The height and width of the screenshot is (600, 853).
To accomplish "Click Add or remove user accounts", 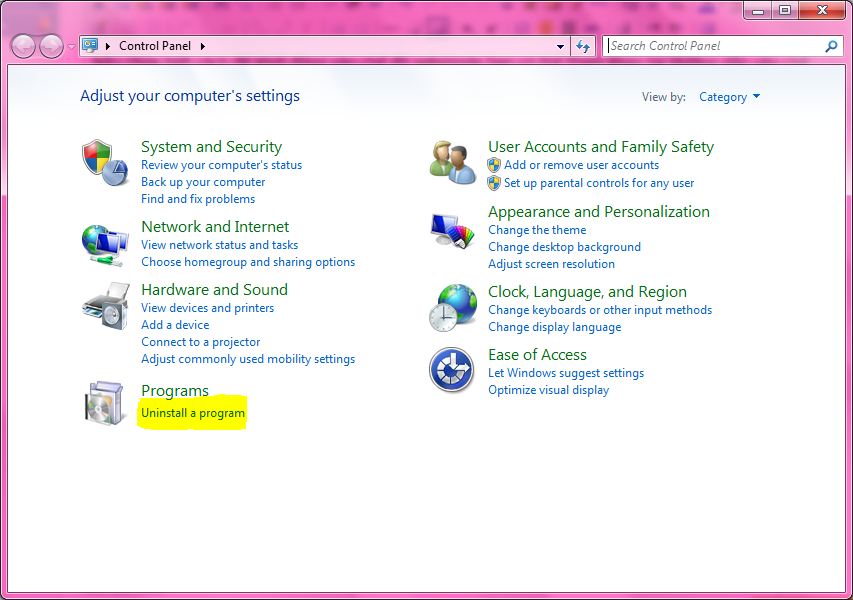I will [x=582, y=165].
